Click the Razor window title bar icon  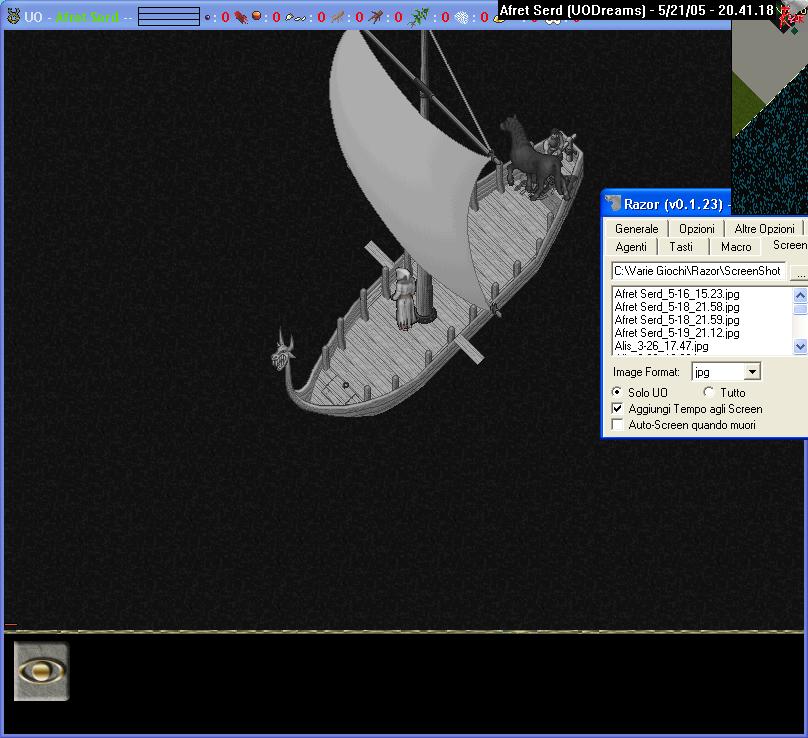tap(613, 203)
